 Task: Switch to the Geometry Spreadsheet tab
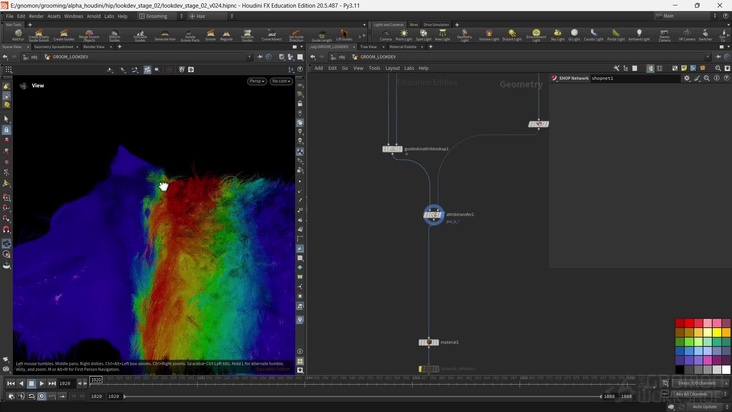(54, 47)
